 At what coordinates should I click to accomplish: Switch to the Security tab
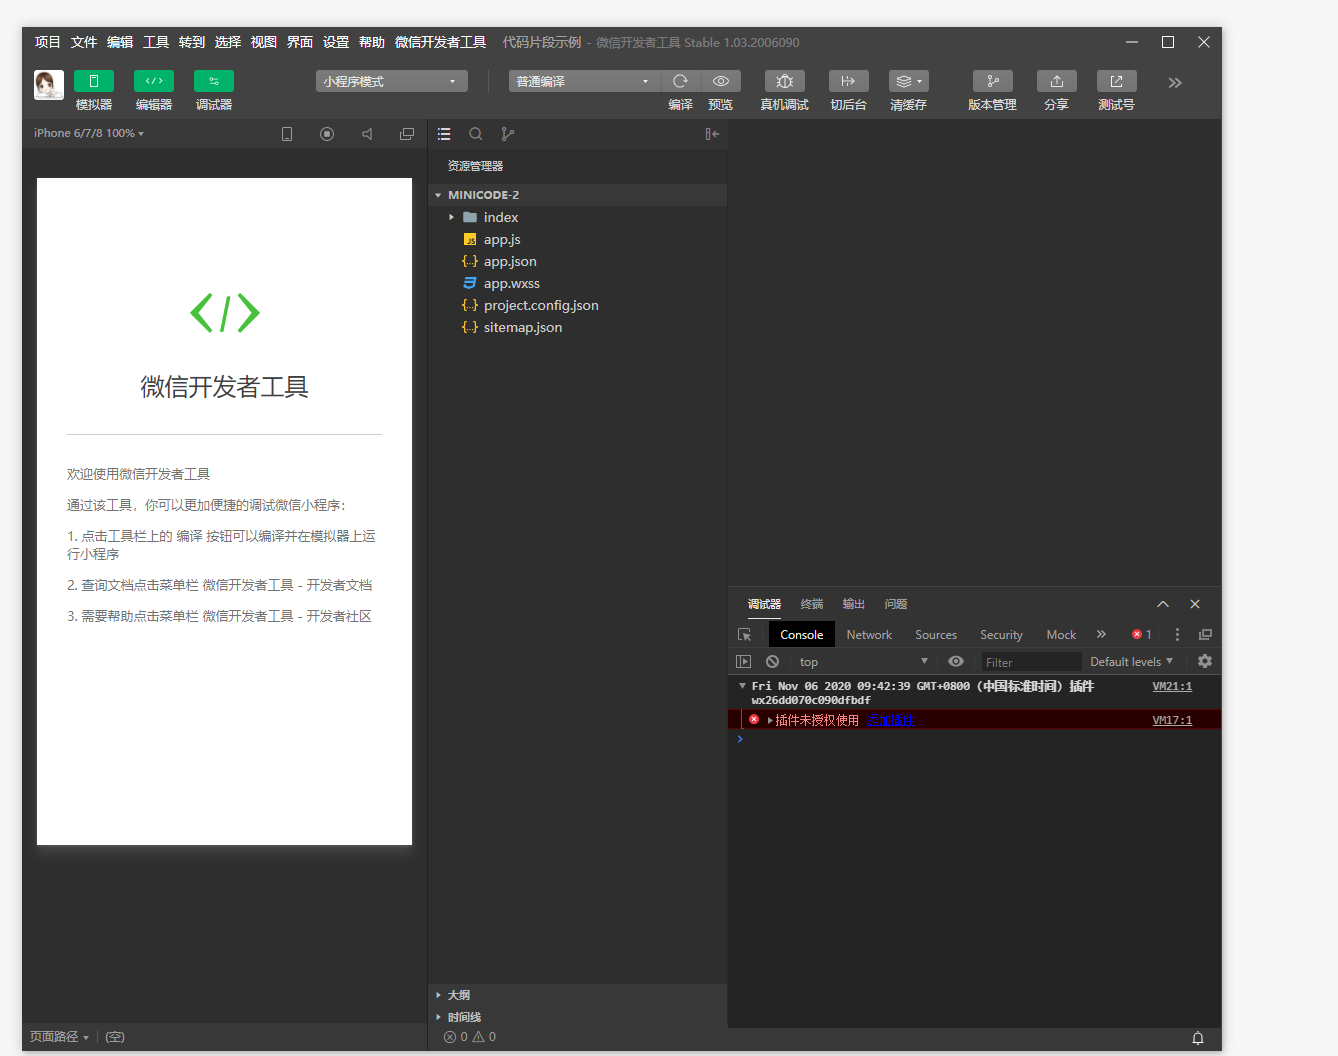[1001, 635]
